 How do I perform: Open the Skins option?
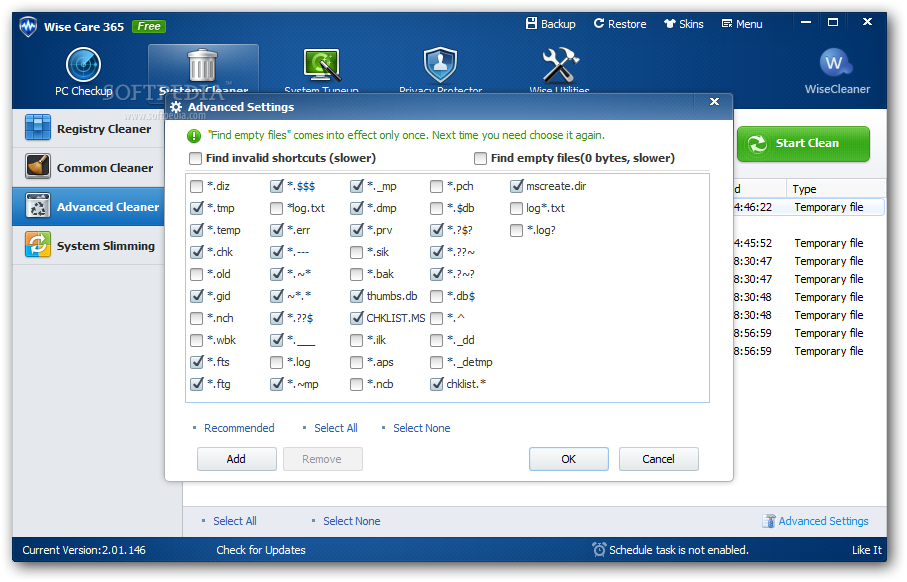click(x=684, y=24)
